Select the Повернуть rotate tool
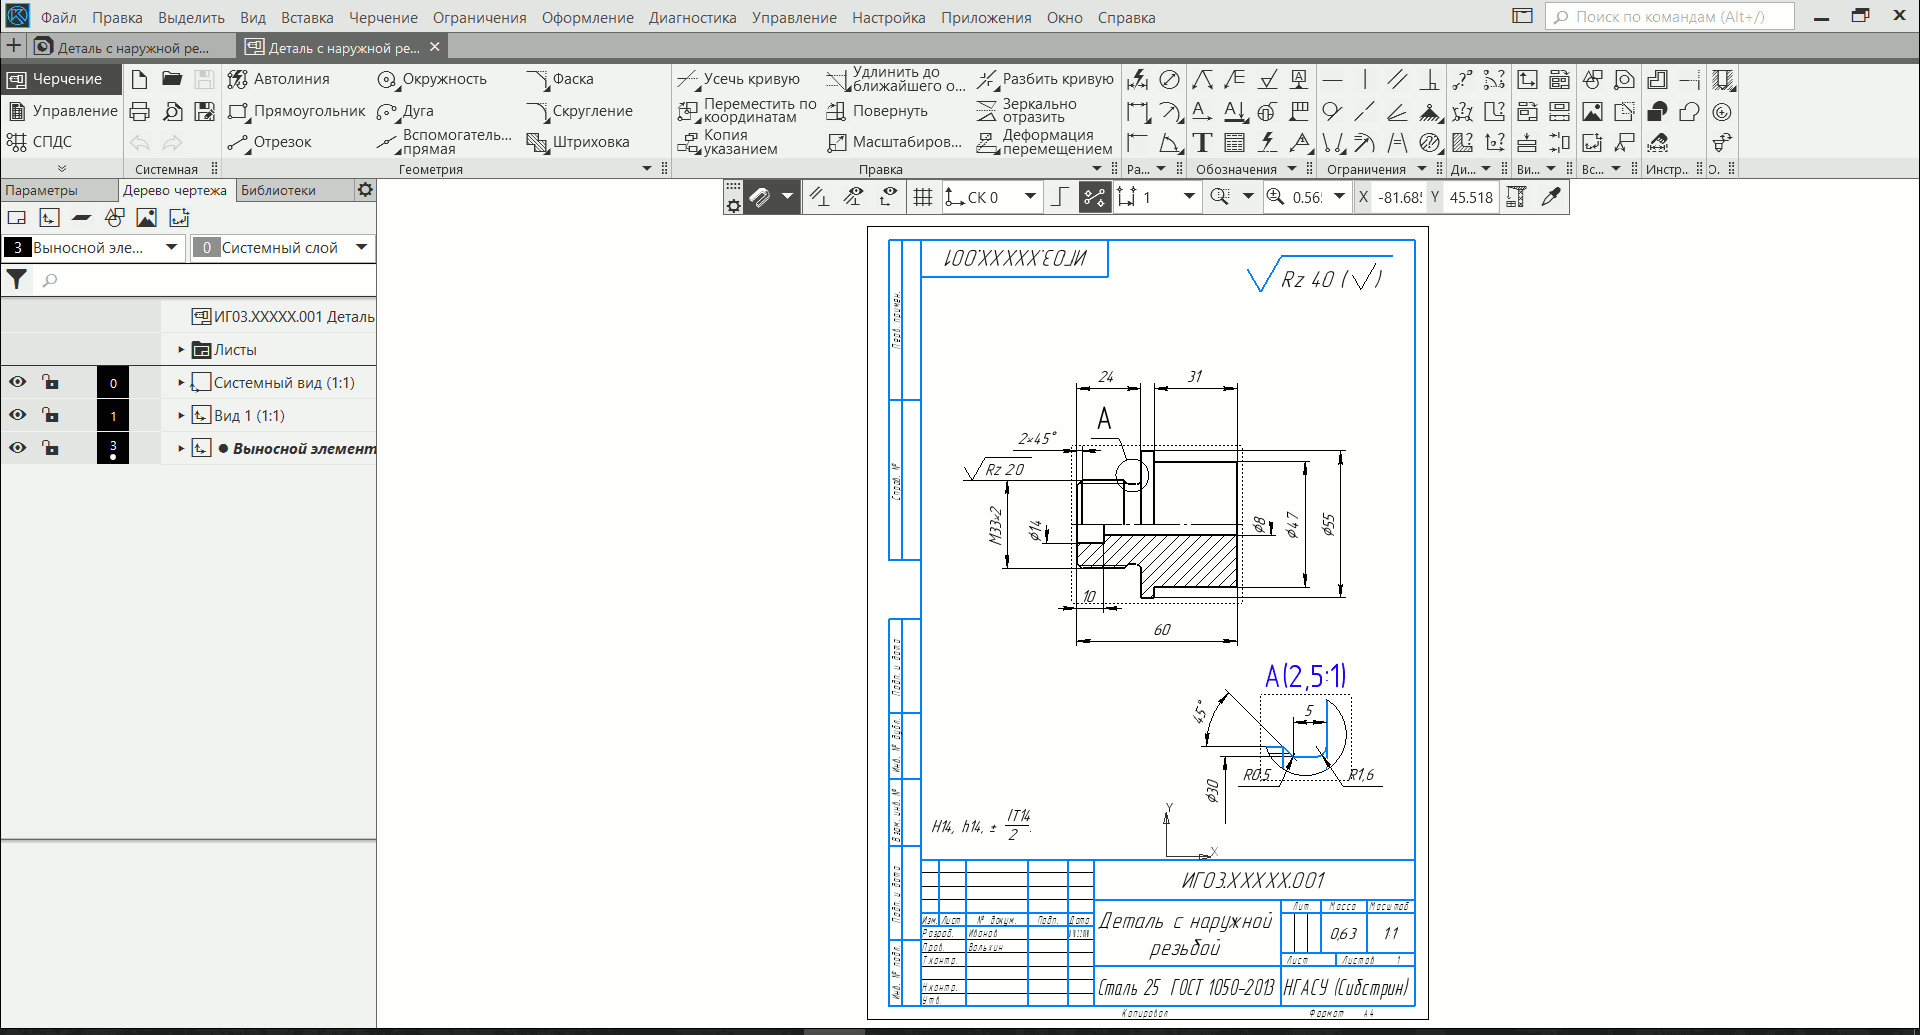Image resolution: width=1920 pixels, height=1035 pixels. coord(878,111)
